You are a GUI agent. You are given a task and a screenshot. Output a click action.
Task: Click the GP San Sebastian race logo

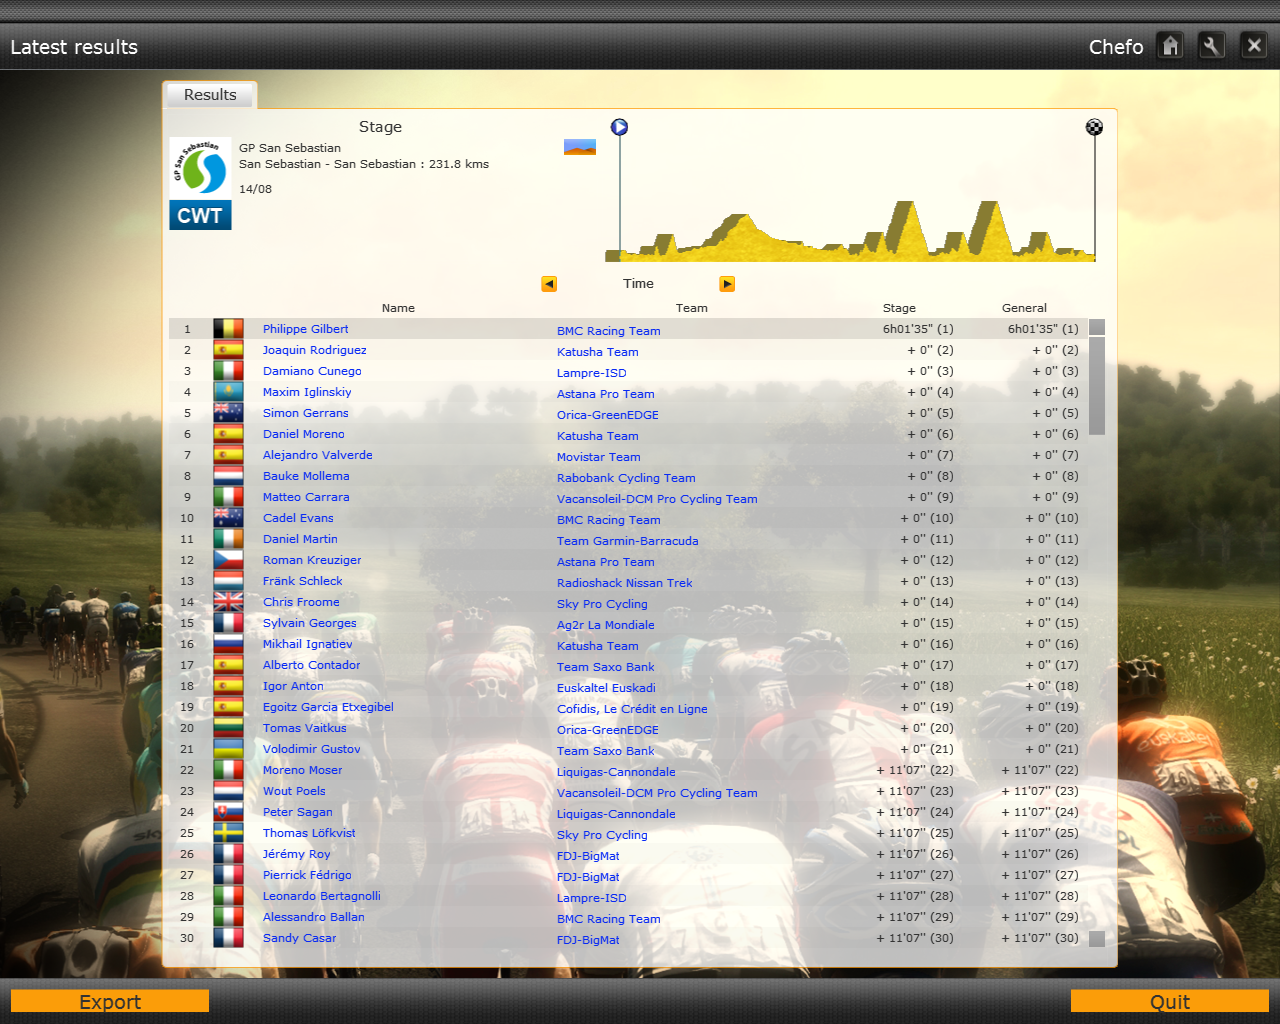point(200,167)
